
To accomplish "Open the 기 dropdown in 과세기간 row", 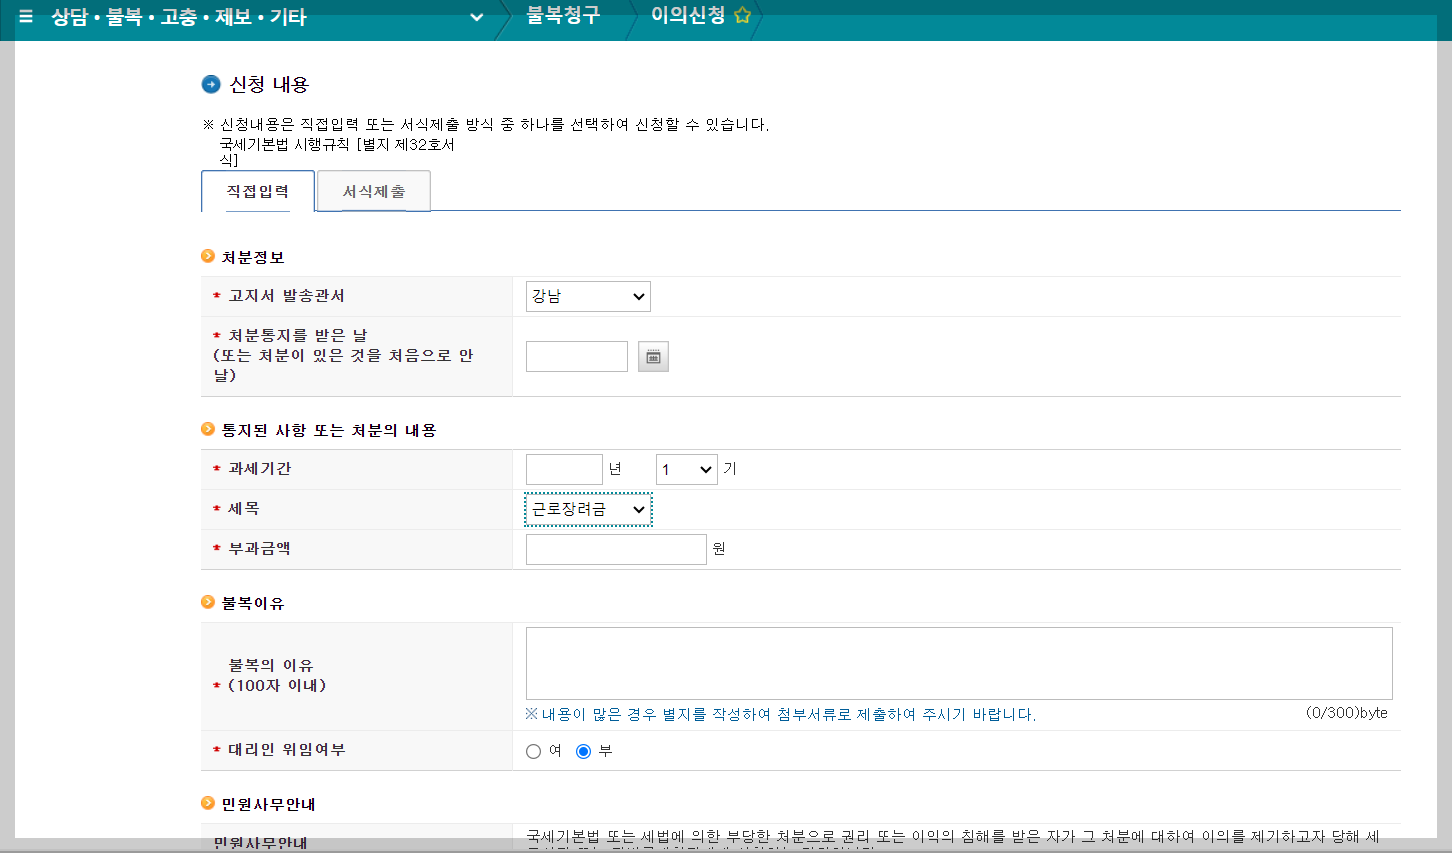I will coord(686,468).
